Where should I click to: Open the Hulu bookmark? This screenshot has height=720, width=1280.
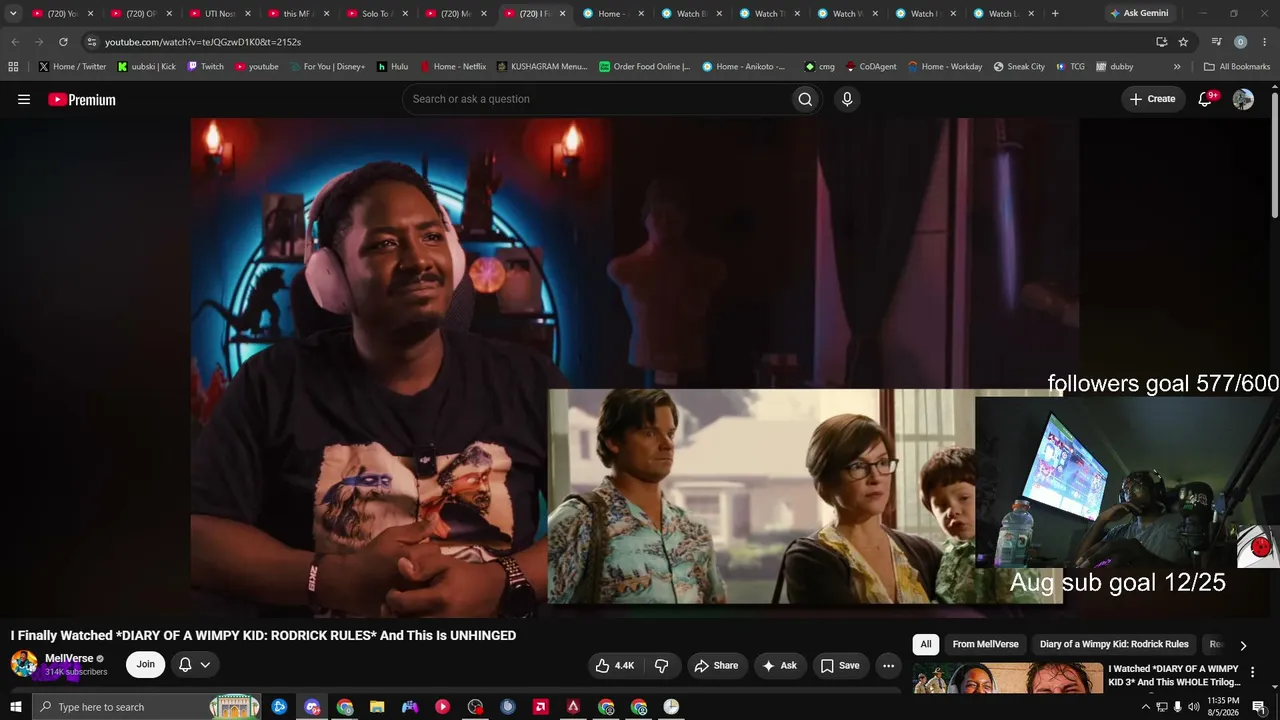(392, 67)
